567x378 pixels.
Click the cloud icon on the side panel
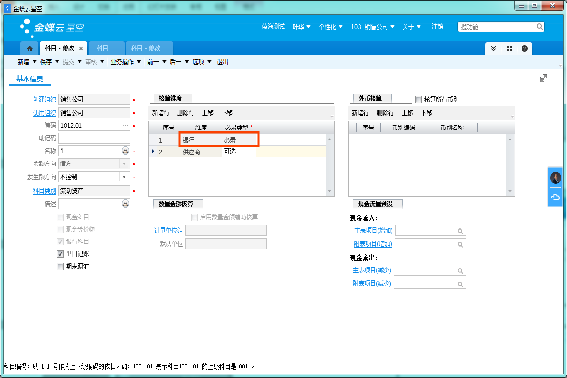tap(555, 197)
